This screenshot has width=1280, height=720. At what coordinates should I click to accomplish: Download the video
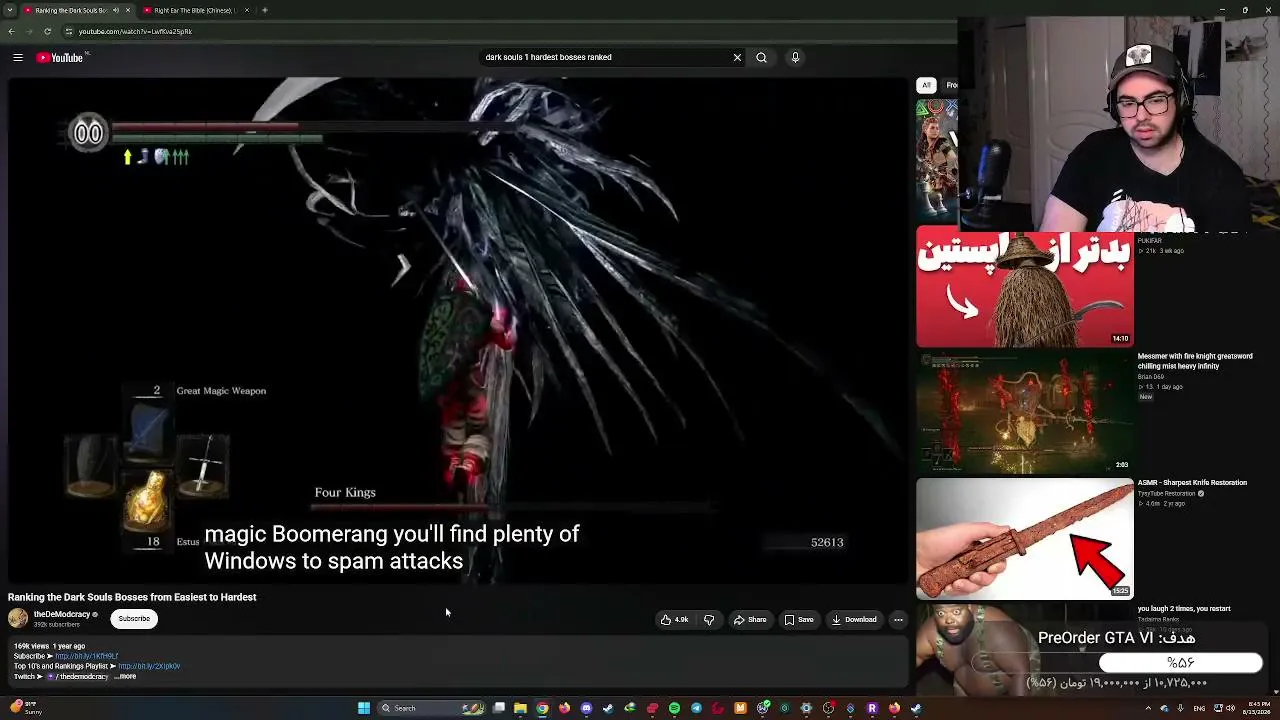(x=855, y=620)
